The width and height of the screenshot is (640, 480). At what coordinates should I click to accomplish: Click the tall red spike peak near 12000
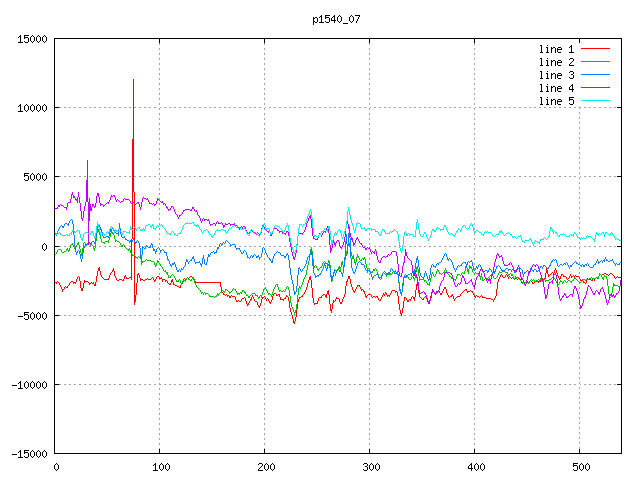(x=133, y=80)
